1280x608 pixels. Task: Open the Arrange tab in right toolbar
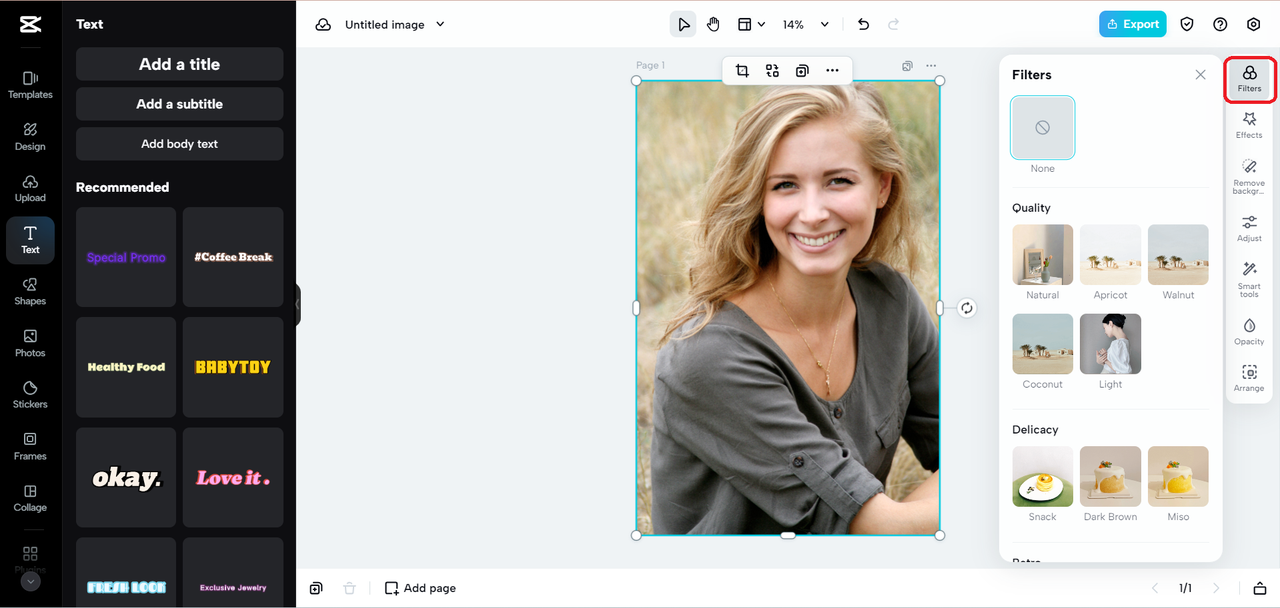click(x=1249, y=378)
